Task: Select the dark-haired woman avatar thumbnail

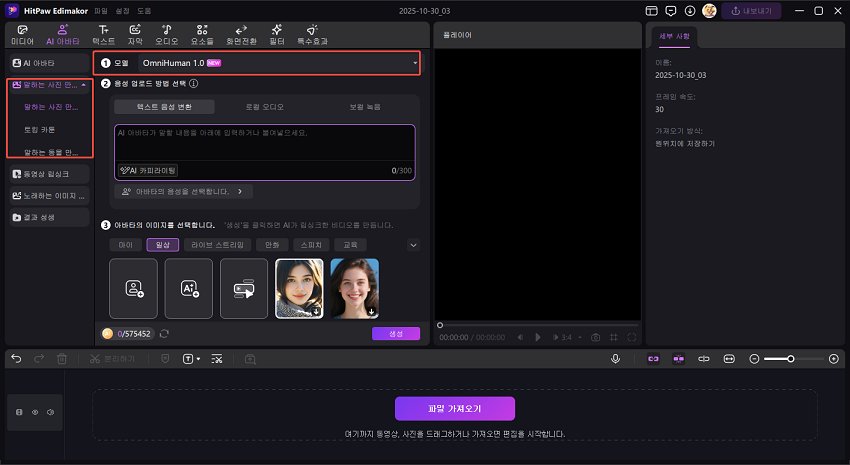Action: coord(299,288)
